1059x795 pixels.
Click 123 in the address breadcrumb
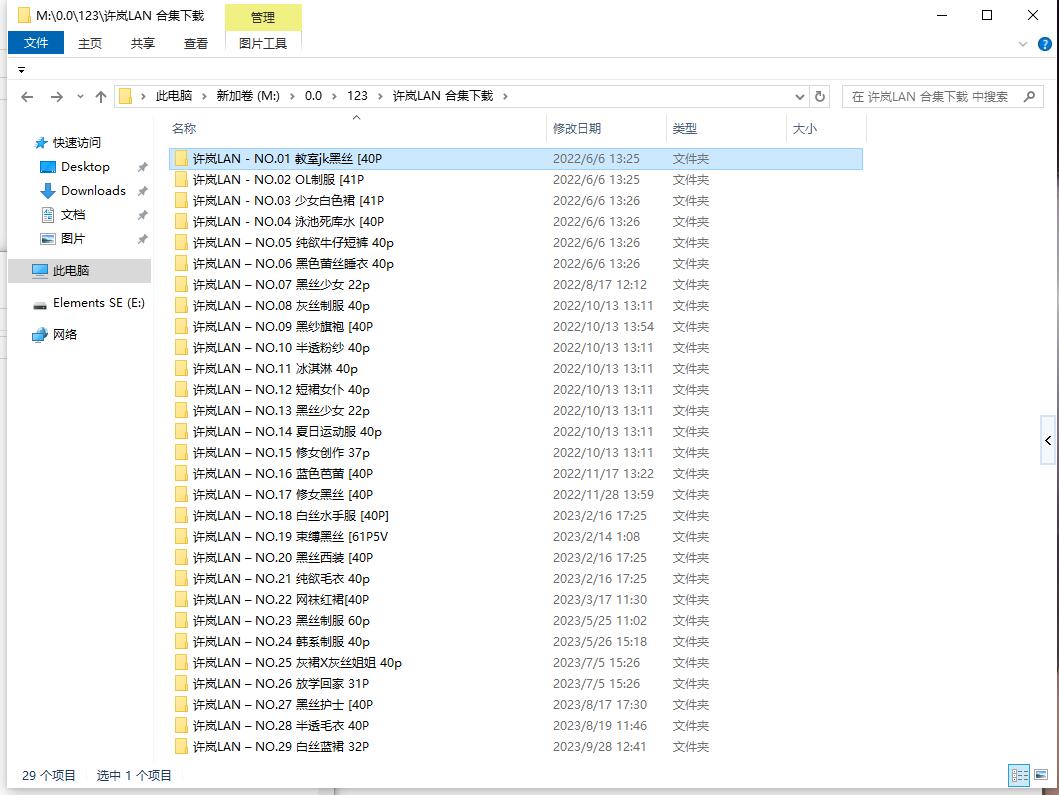click(357, 96)
